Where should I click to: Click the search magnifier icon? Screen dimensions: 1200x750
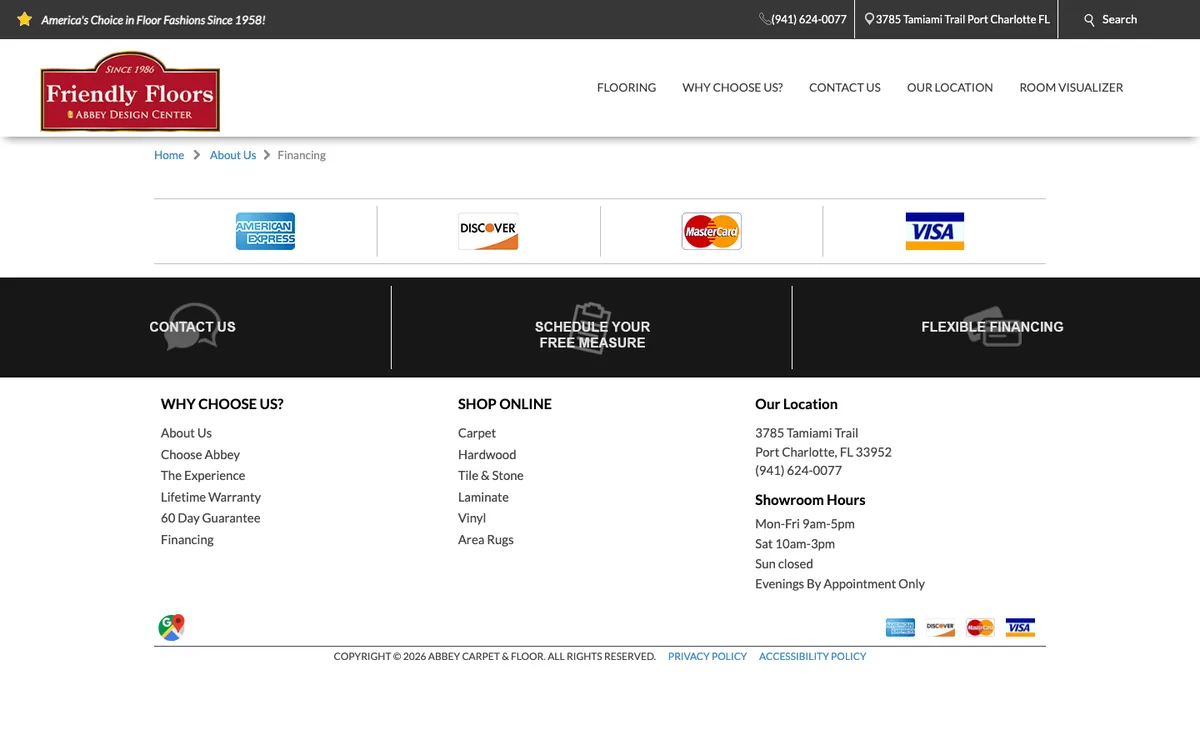(x=1090, y=20)
